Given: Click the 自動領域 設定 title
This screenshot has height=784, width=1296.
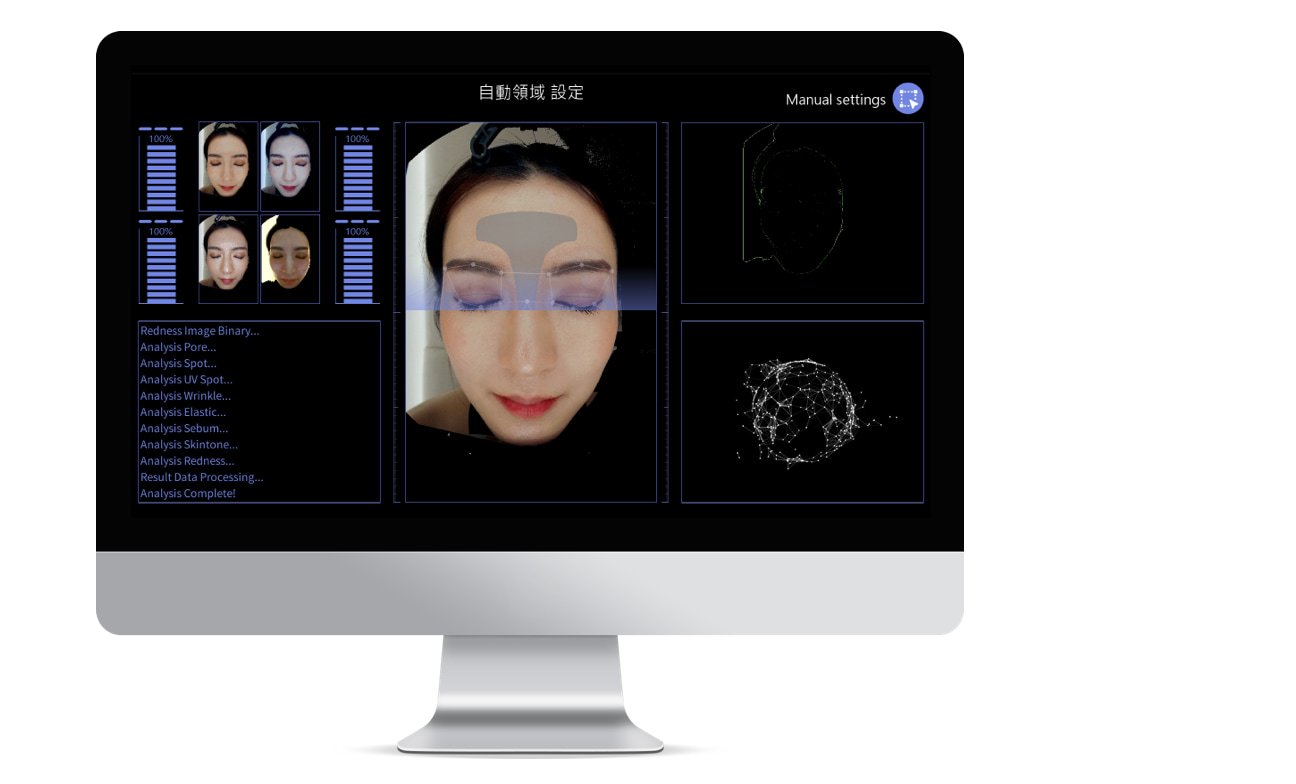Looking at the screenshot, I should [x=531, y=92].
